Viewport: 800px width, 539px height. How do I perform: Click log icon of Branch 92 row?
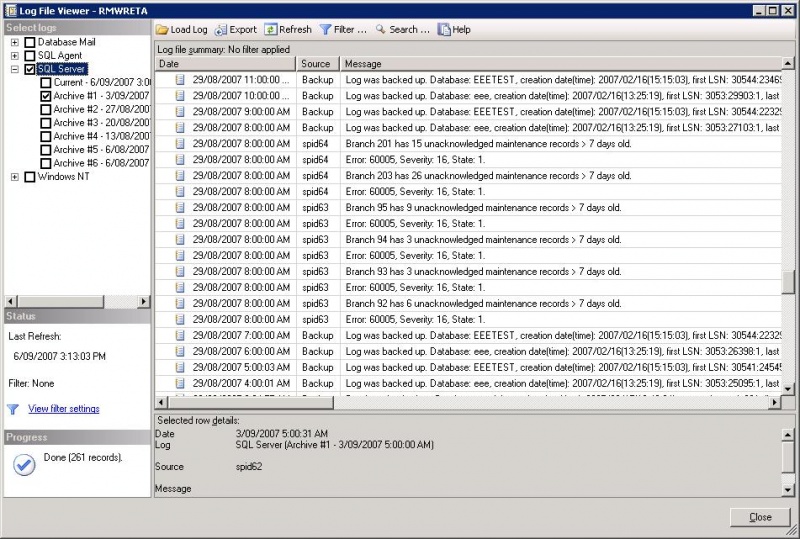[x=180, y=303]
